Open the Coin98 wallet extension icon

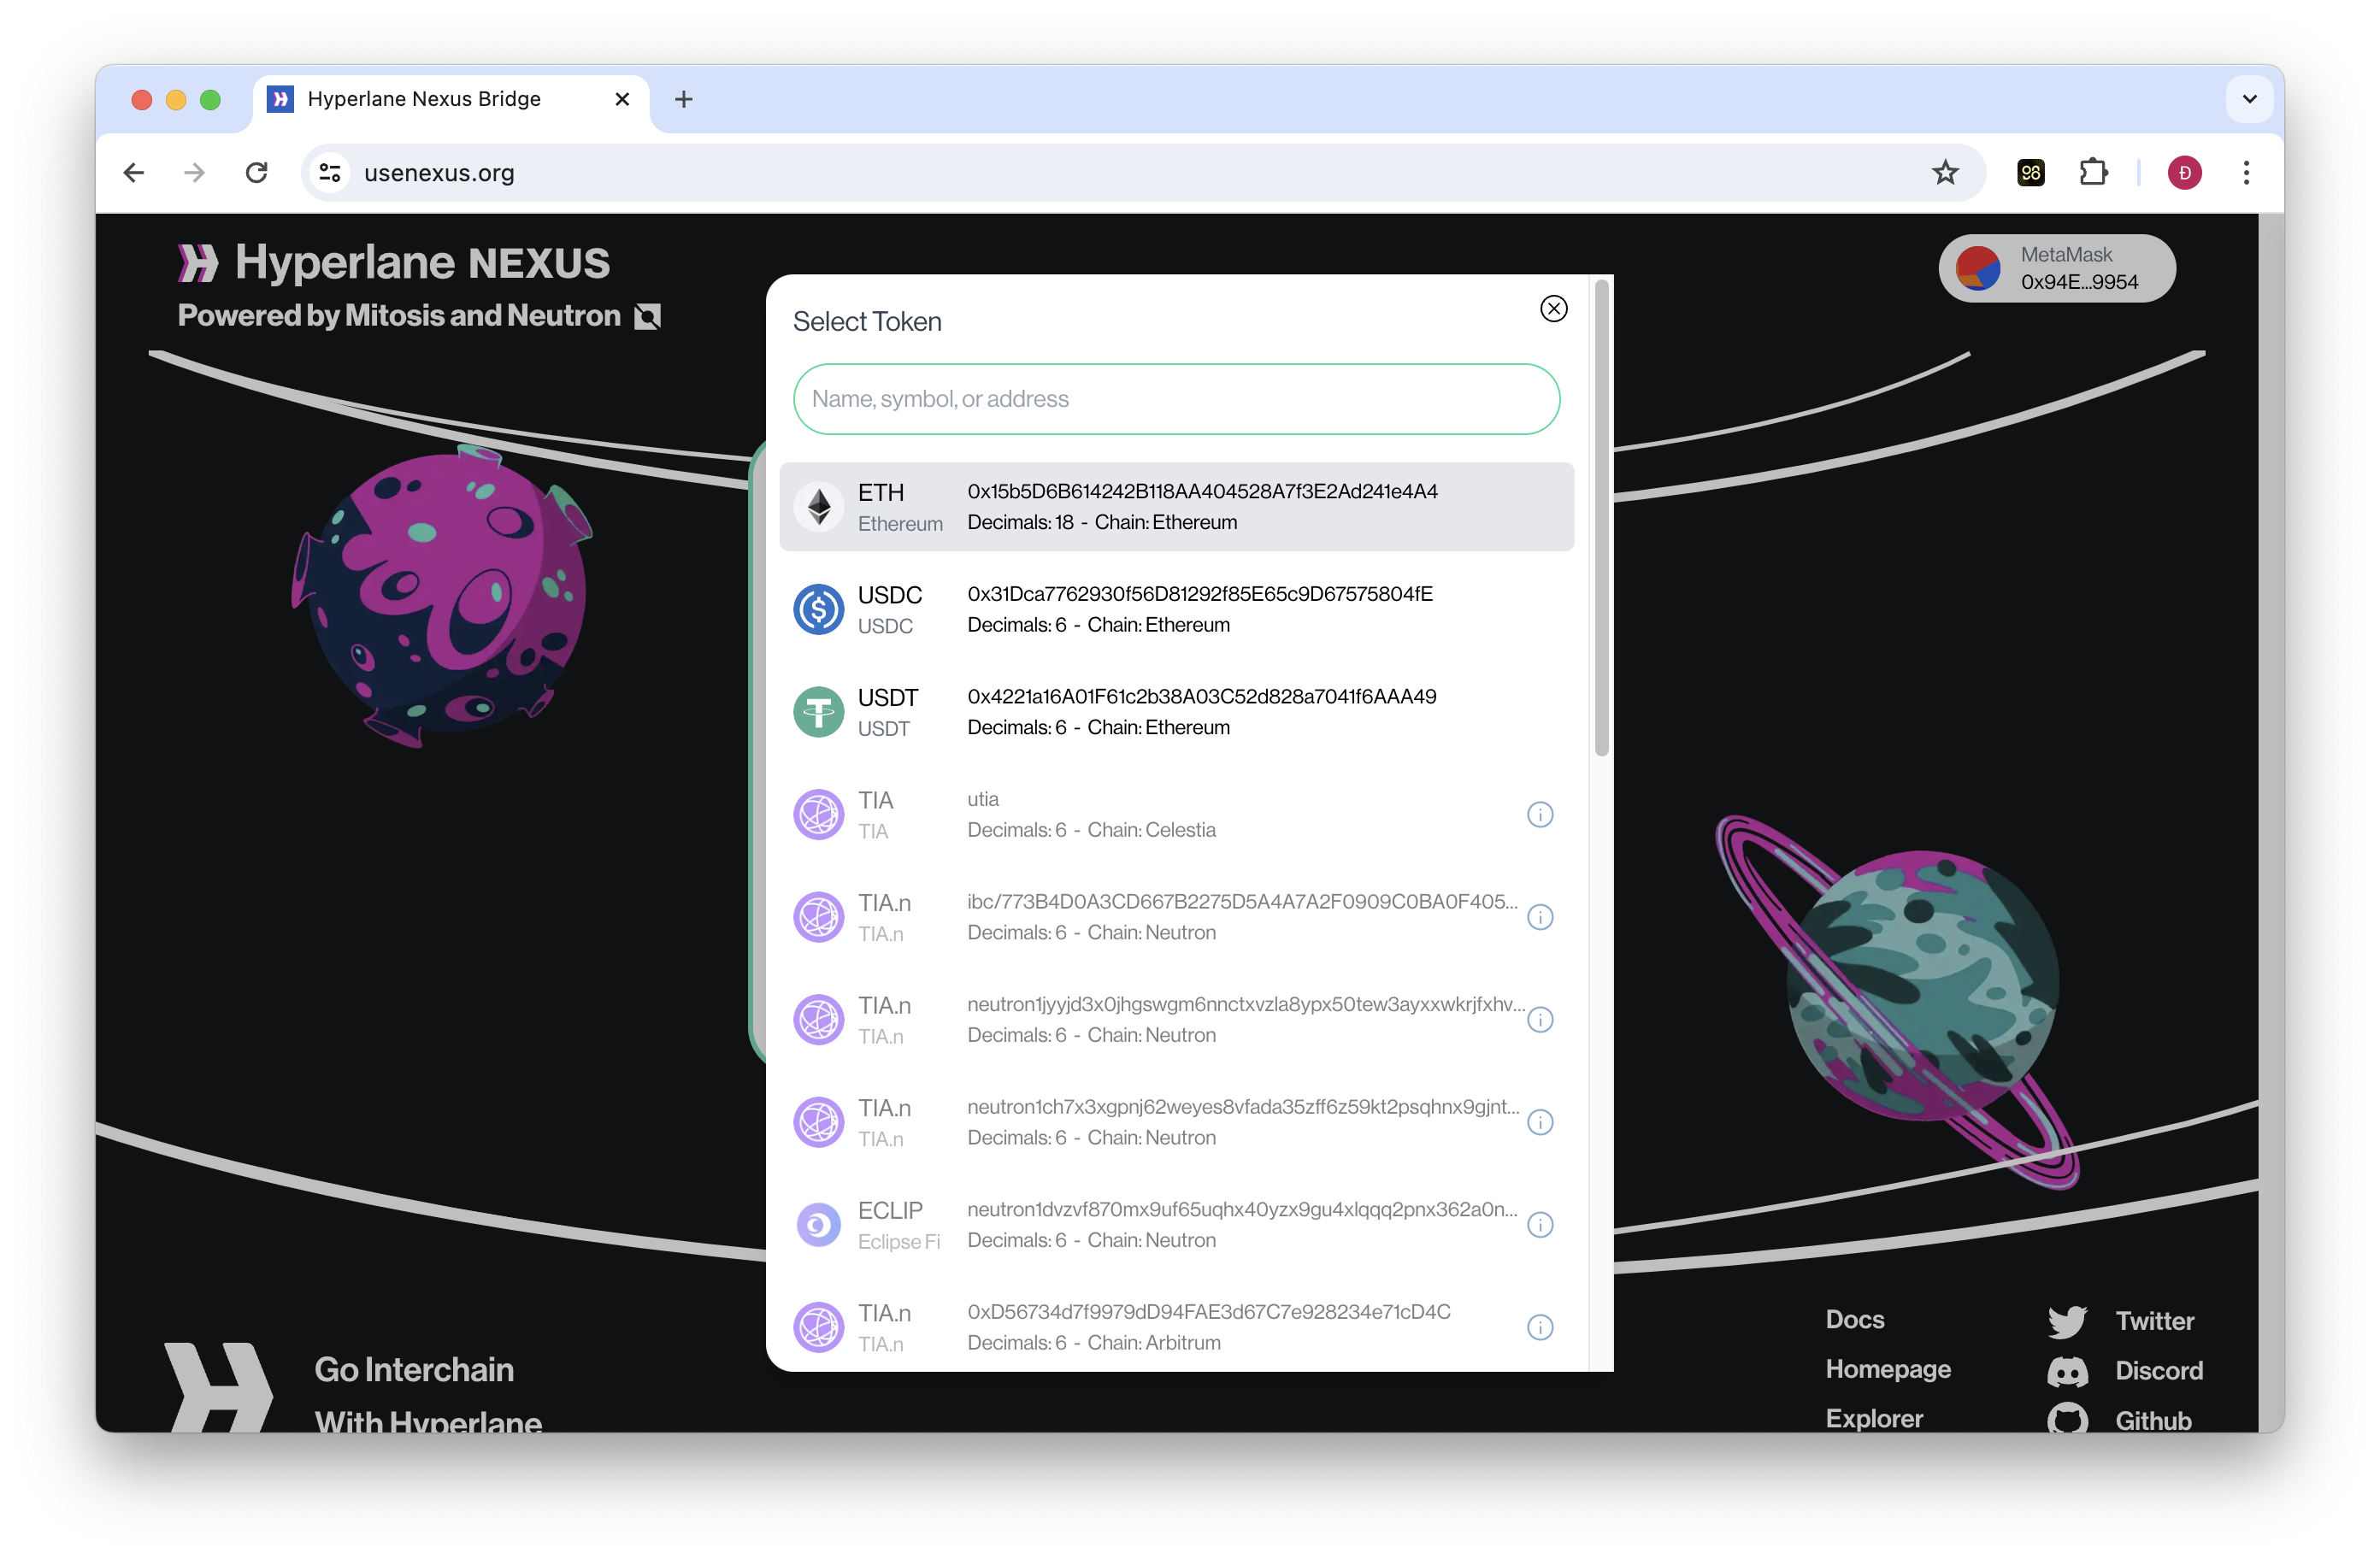coord(2030,173)
